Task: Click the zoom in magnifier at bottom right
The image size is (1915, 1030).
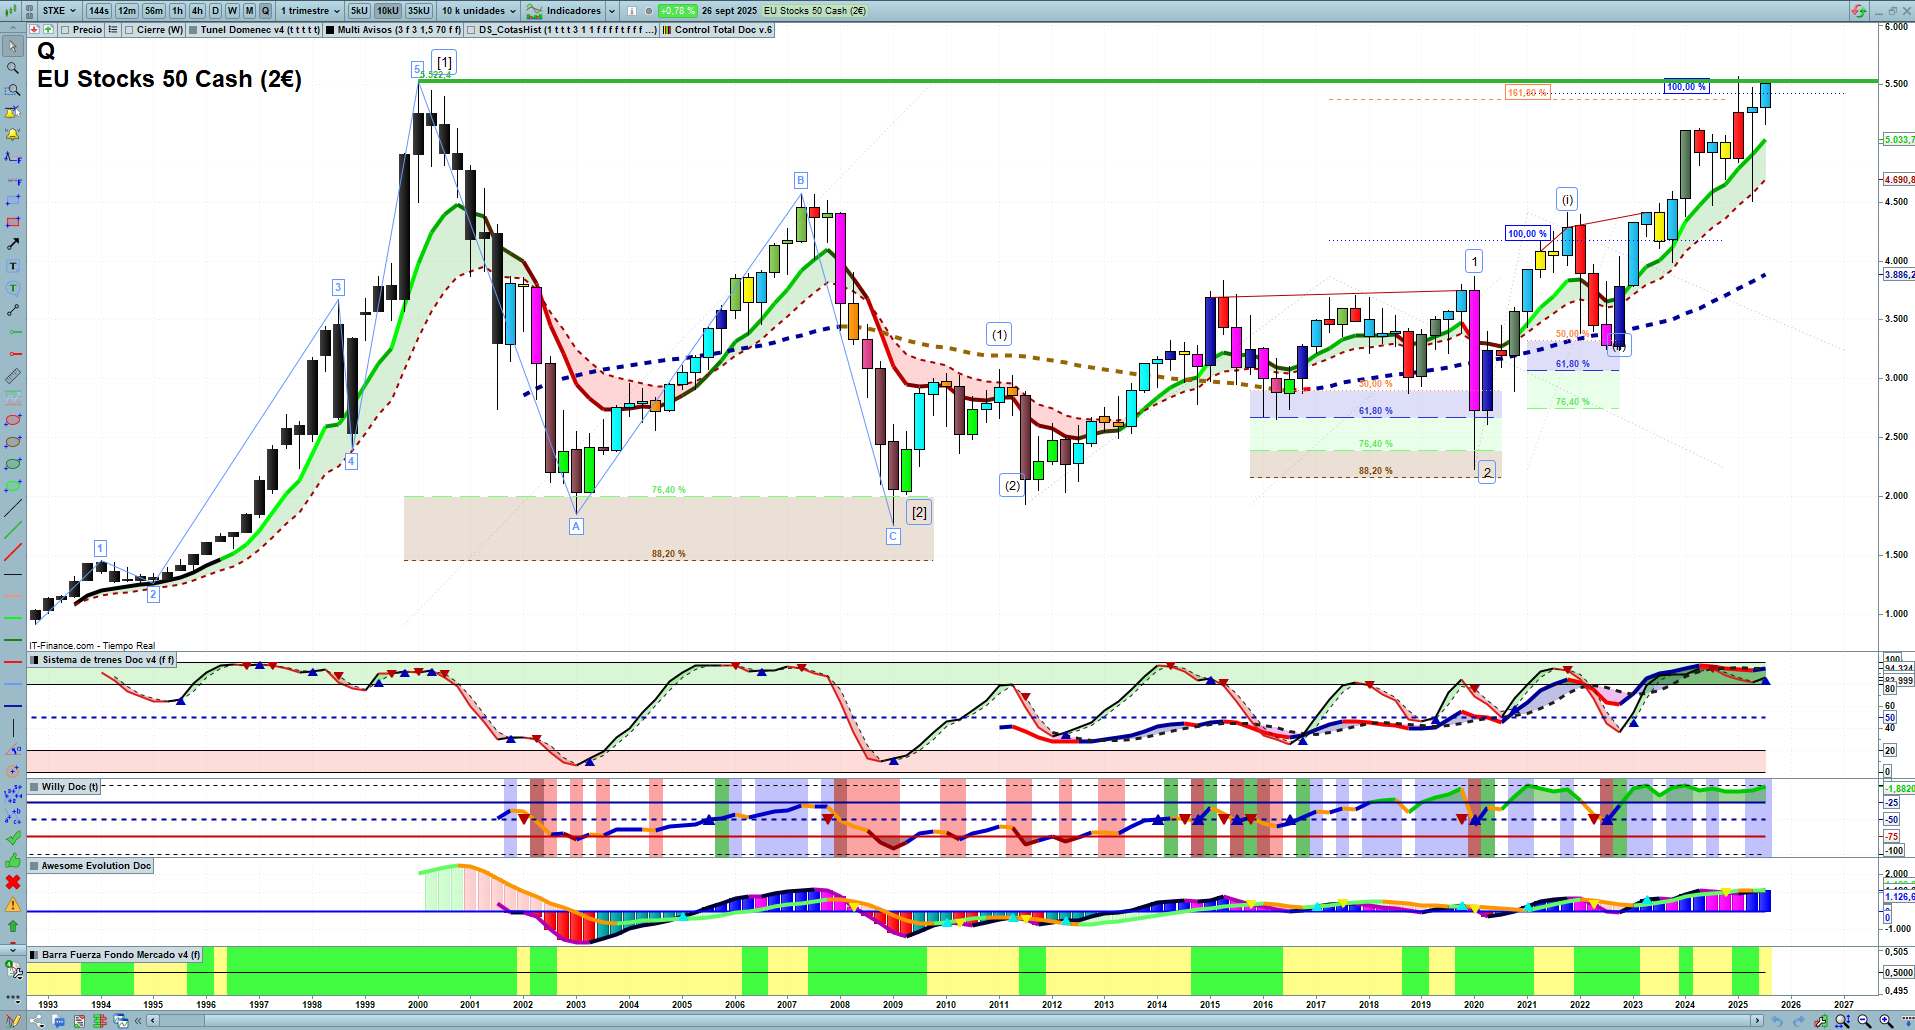Action: point(1886,1021)
